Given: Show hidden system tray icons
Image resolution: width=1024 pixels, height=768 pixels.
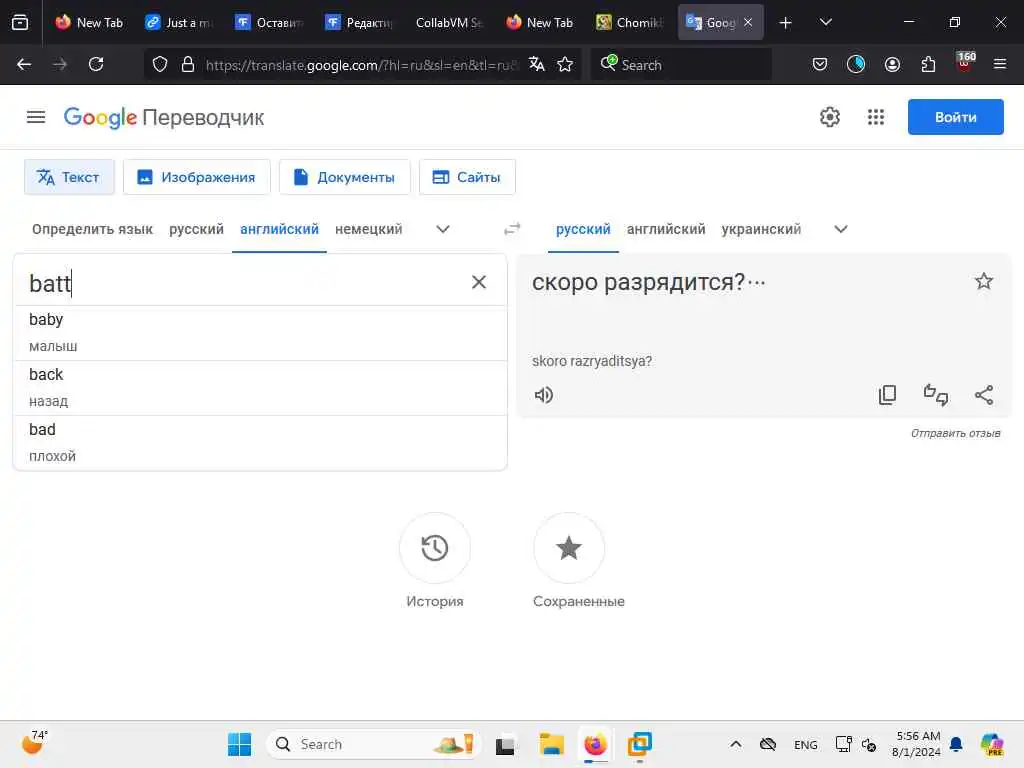Looking at the screenshot, I should click(735, 744).
